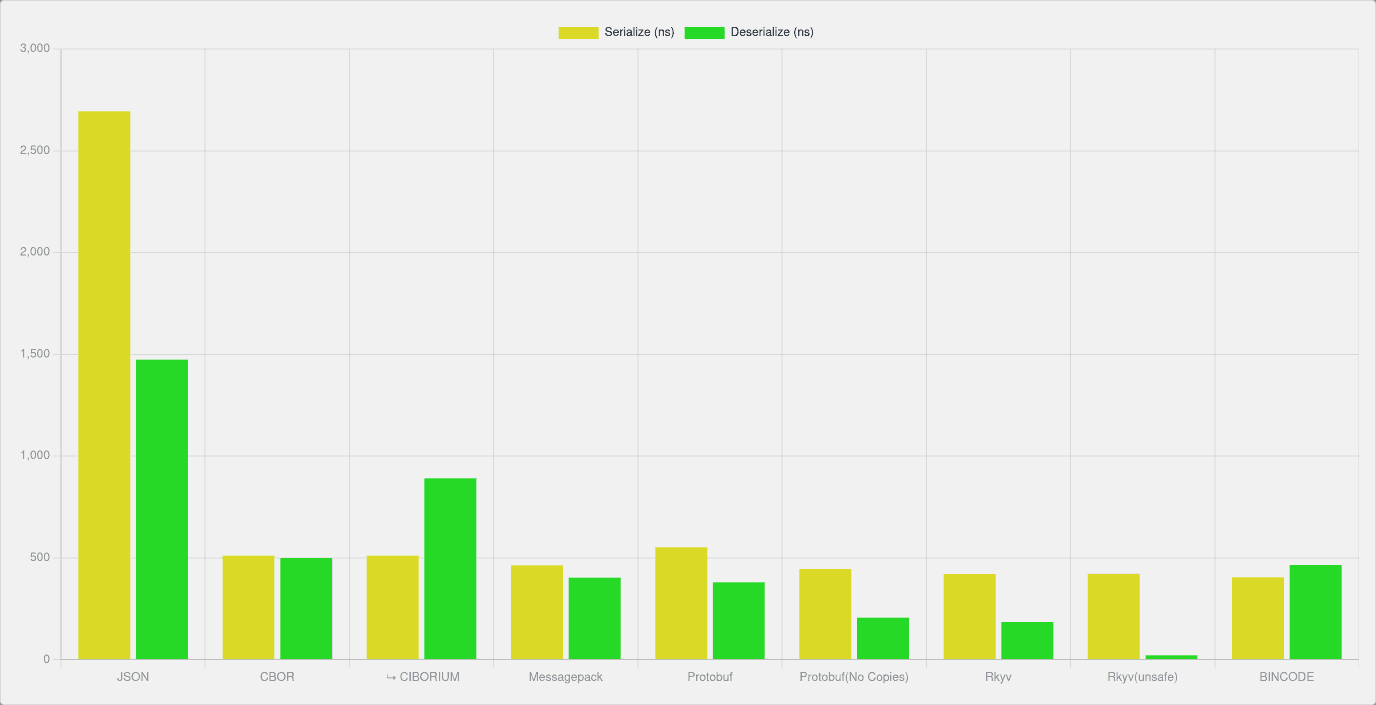Click the green CBOR deserialize bar

306,608
